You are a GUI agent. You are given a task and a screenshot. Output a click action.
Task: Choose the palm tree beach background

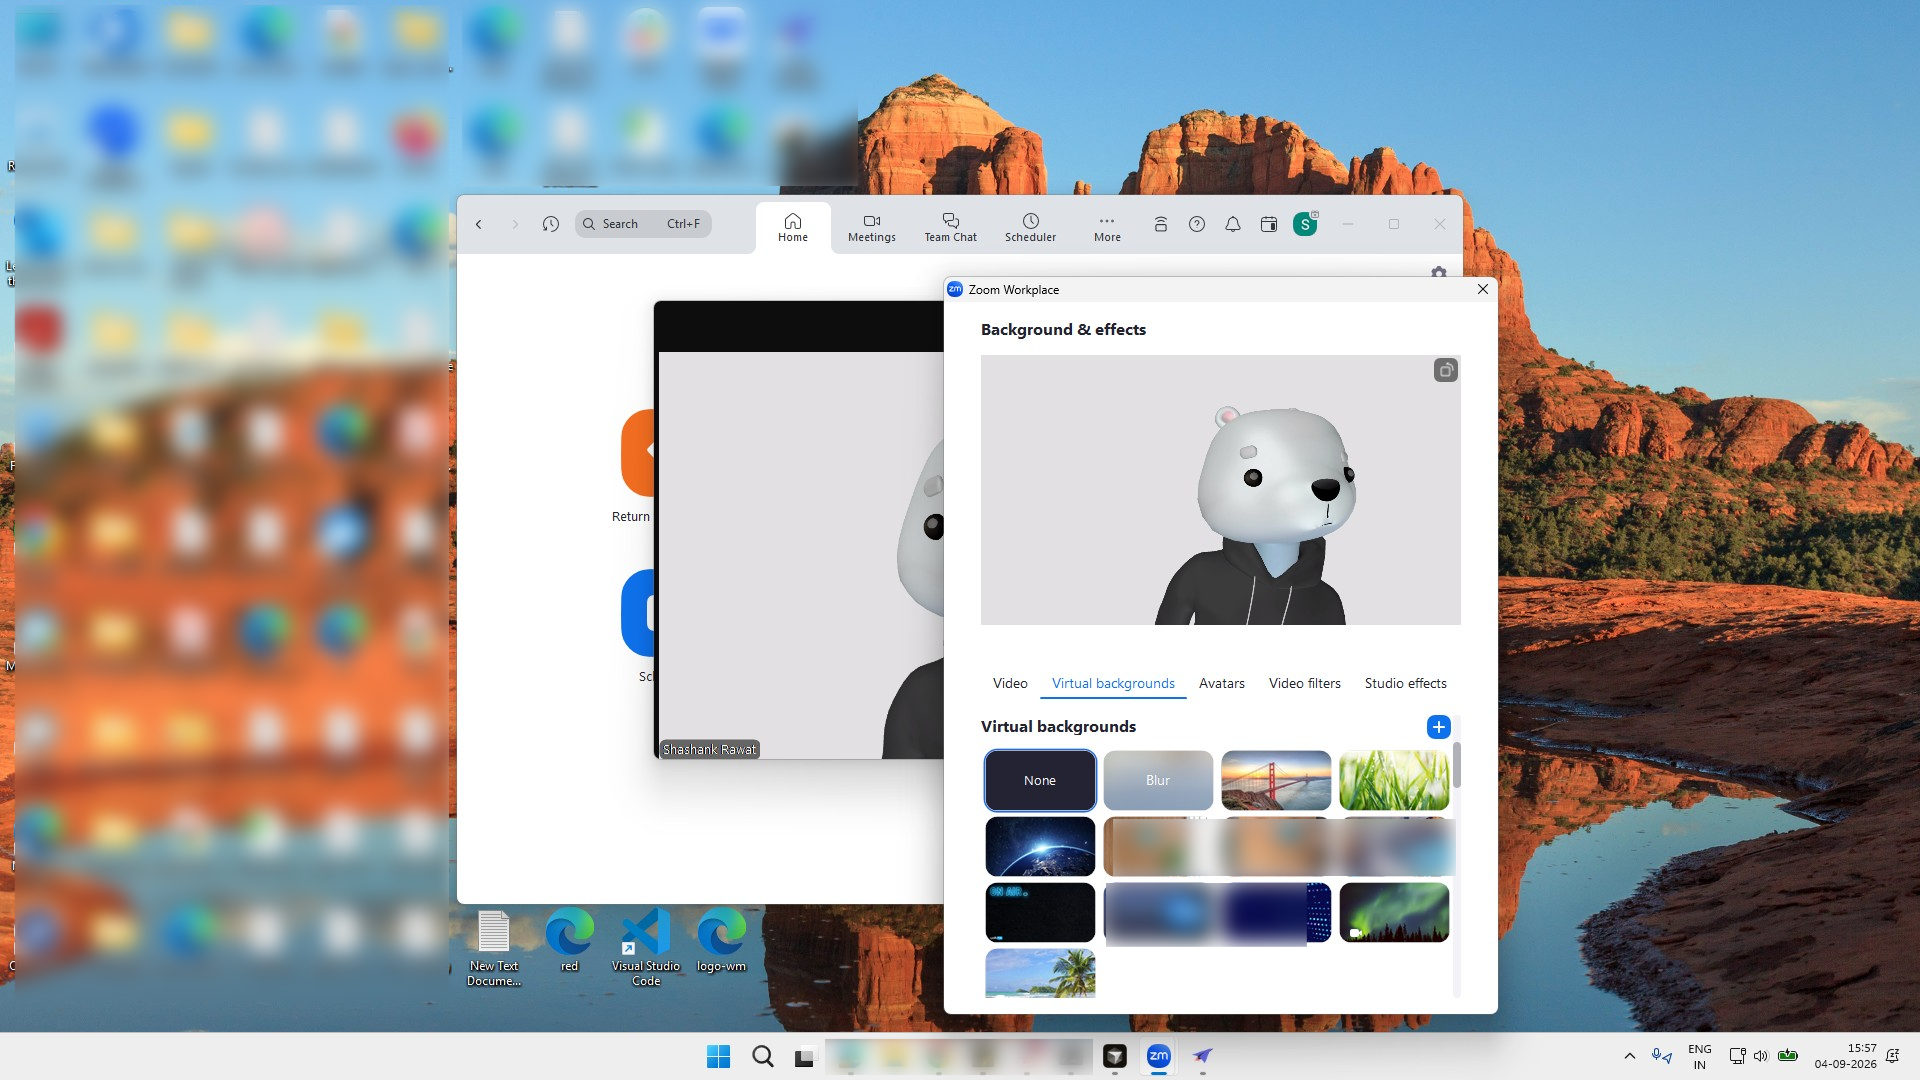(x=1040, y=973)
